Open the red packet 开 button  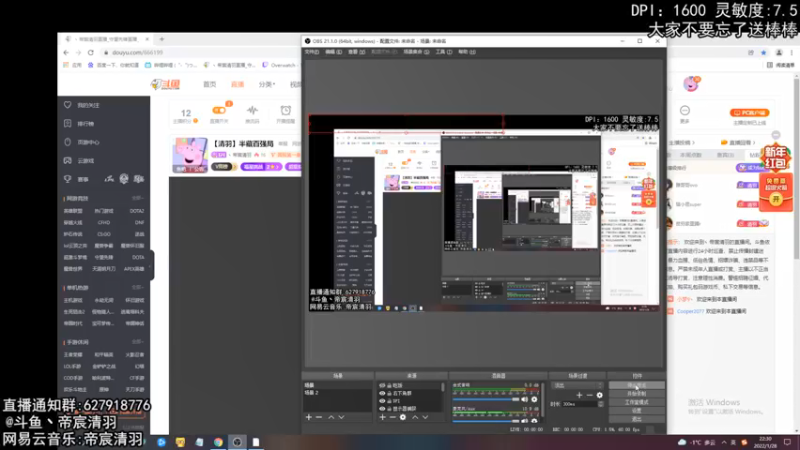(776, 199)
